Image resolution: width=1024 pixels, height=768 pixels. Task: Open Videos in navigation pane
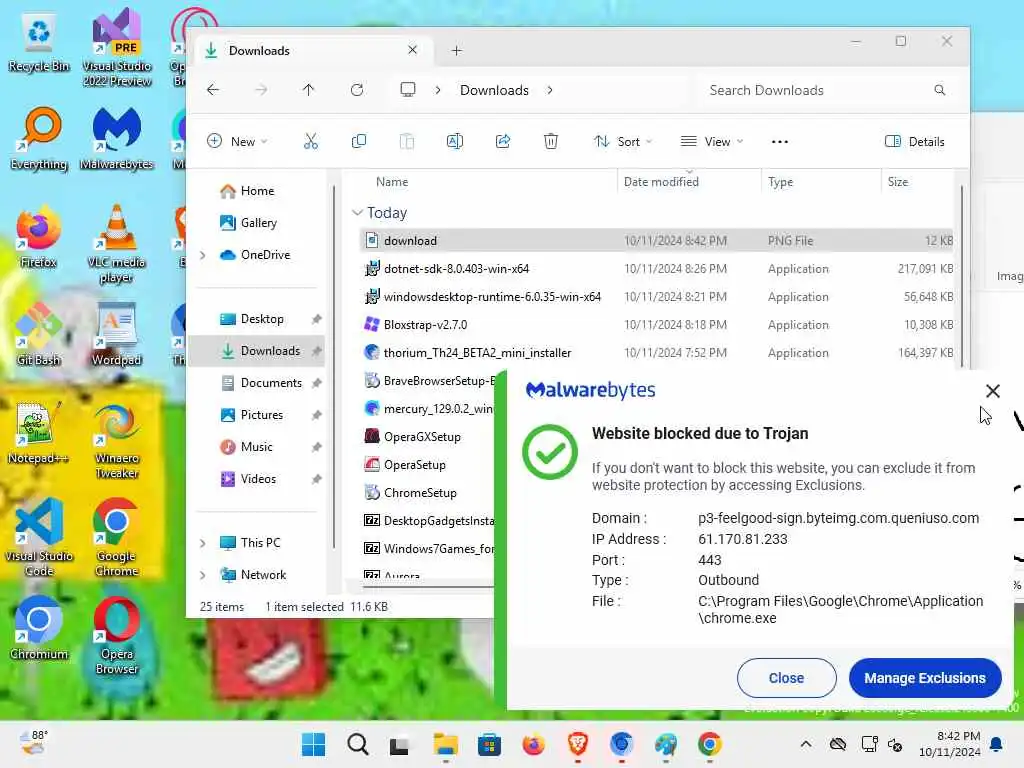click(257, 479)
